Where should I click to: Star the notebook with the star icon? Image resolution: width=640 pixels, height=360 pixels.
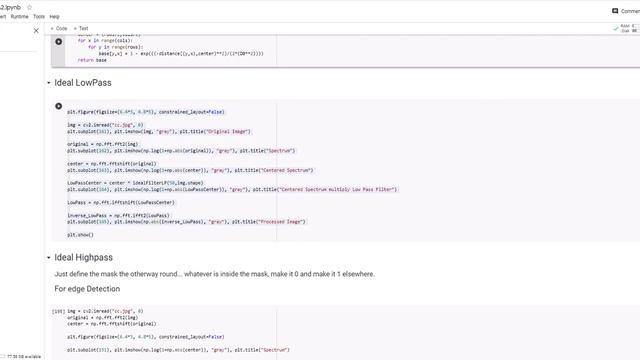click(x=29, y=7)
